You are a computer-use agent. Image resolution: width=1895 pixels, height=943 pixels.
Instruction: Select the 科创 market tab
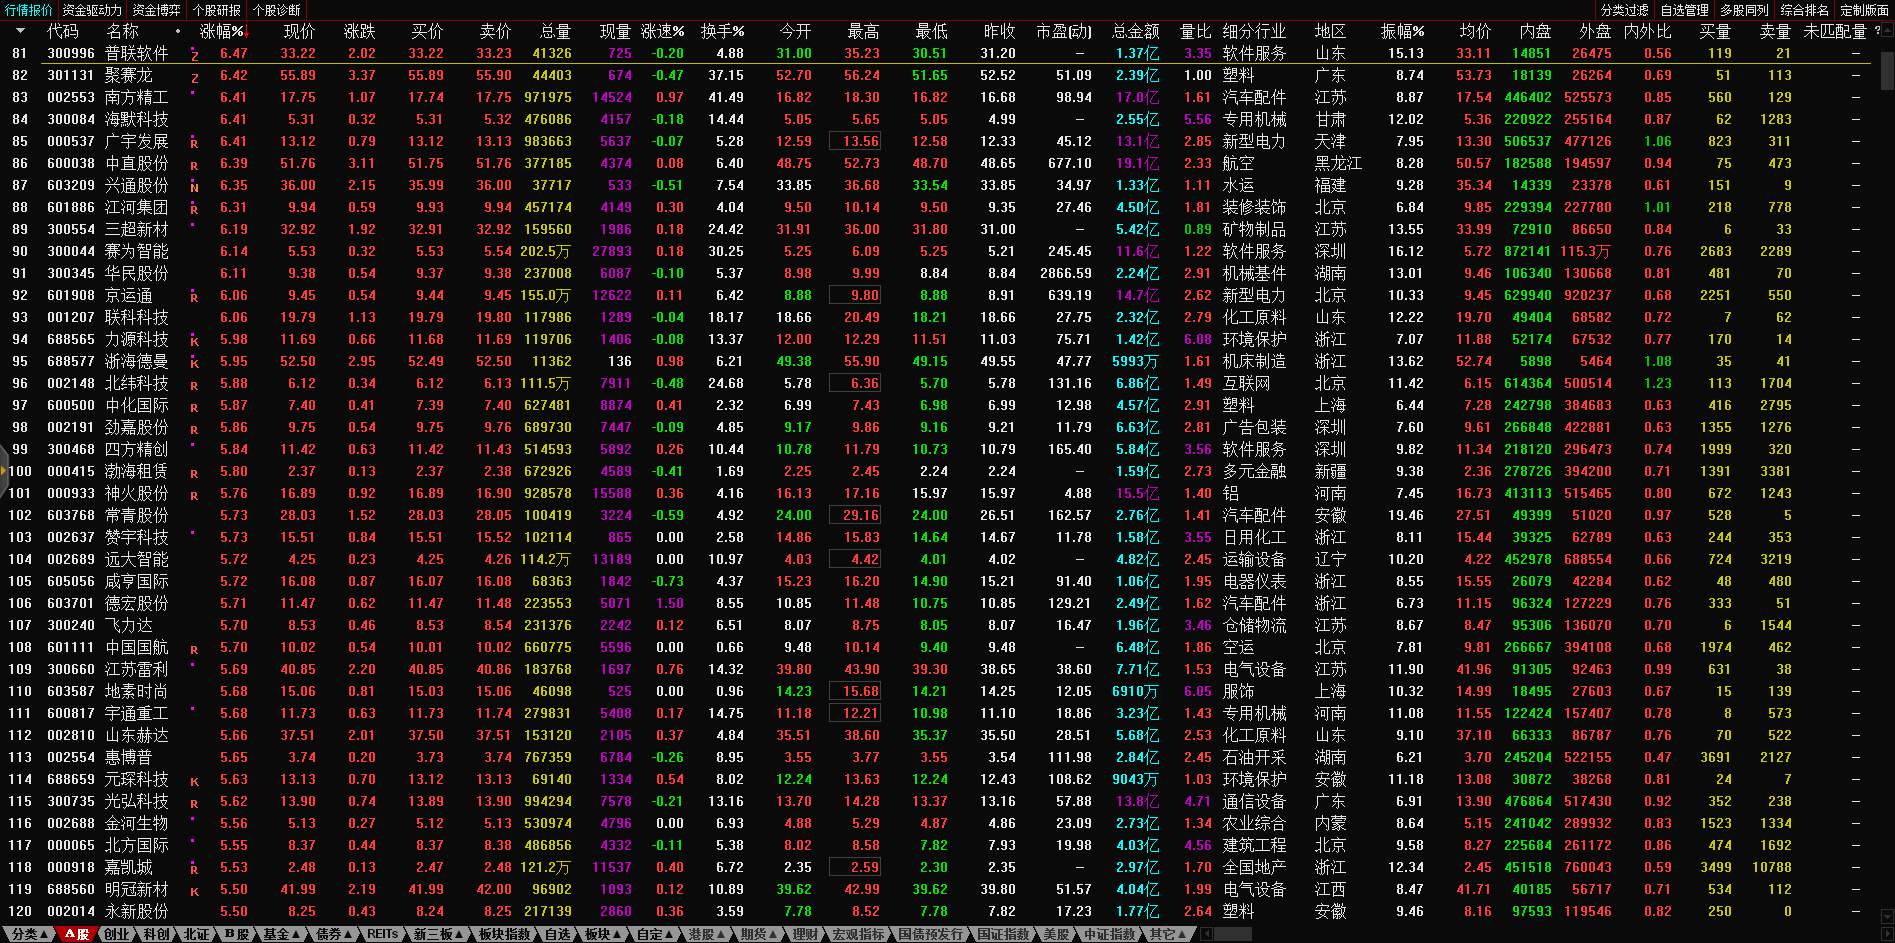[156, 934]
